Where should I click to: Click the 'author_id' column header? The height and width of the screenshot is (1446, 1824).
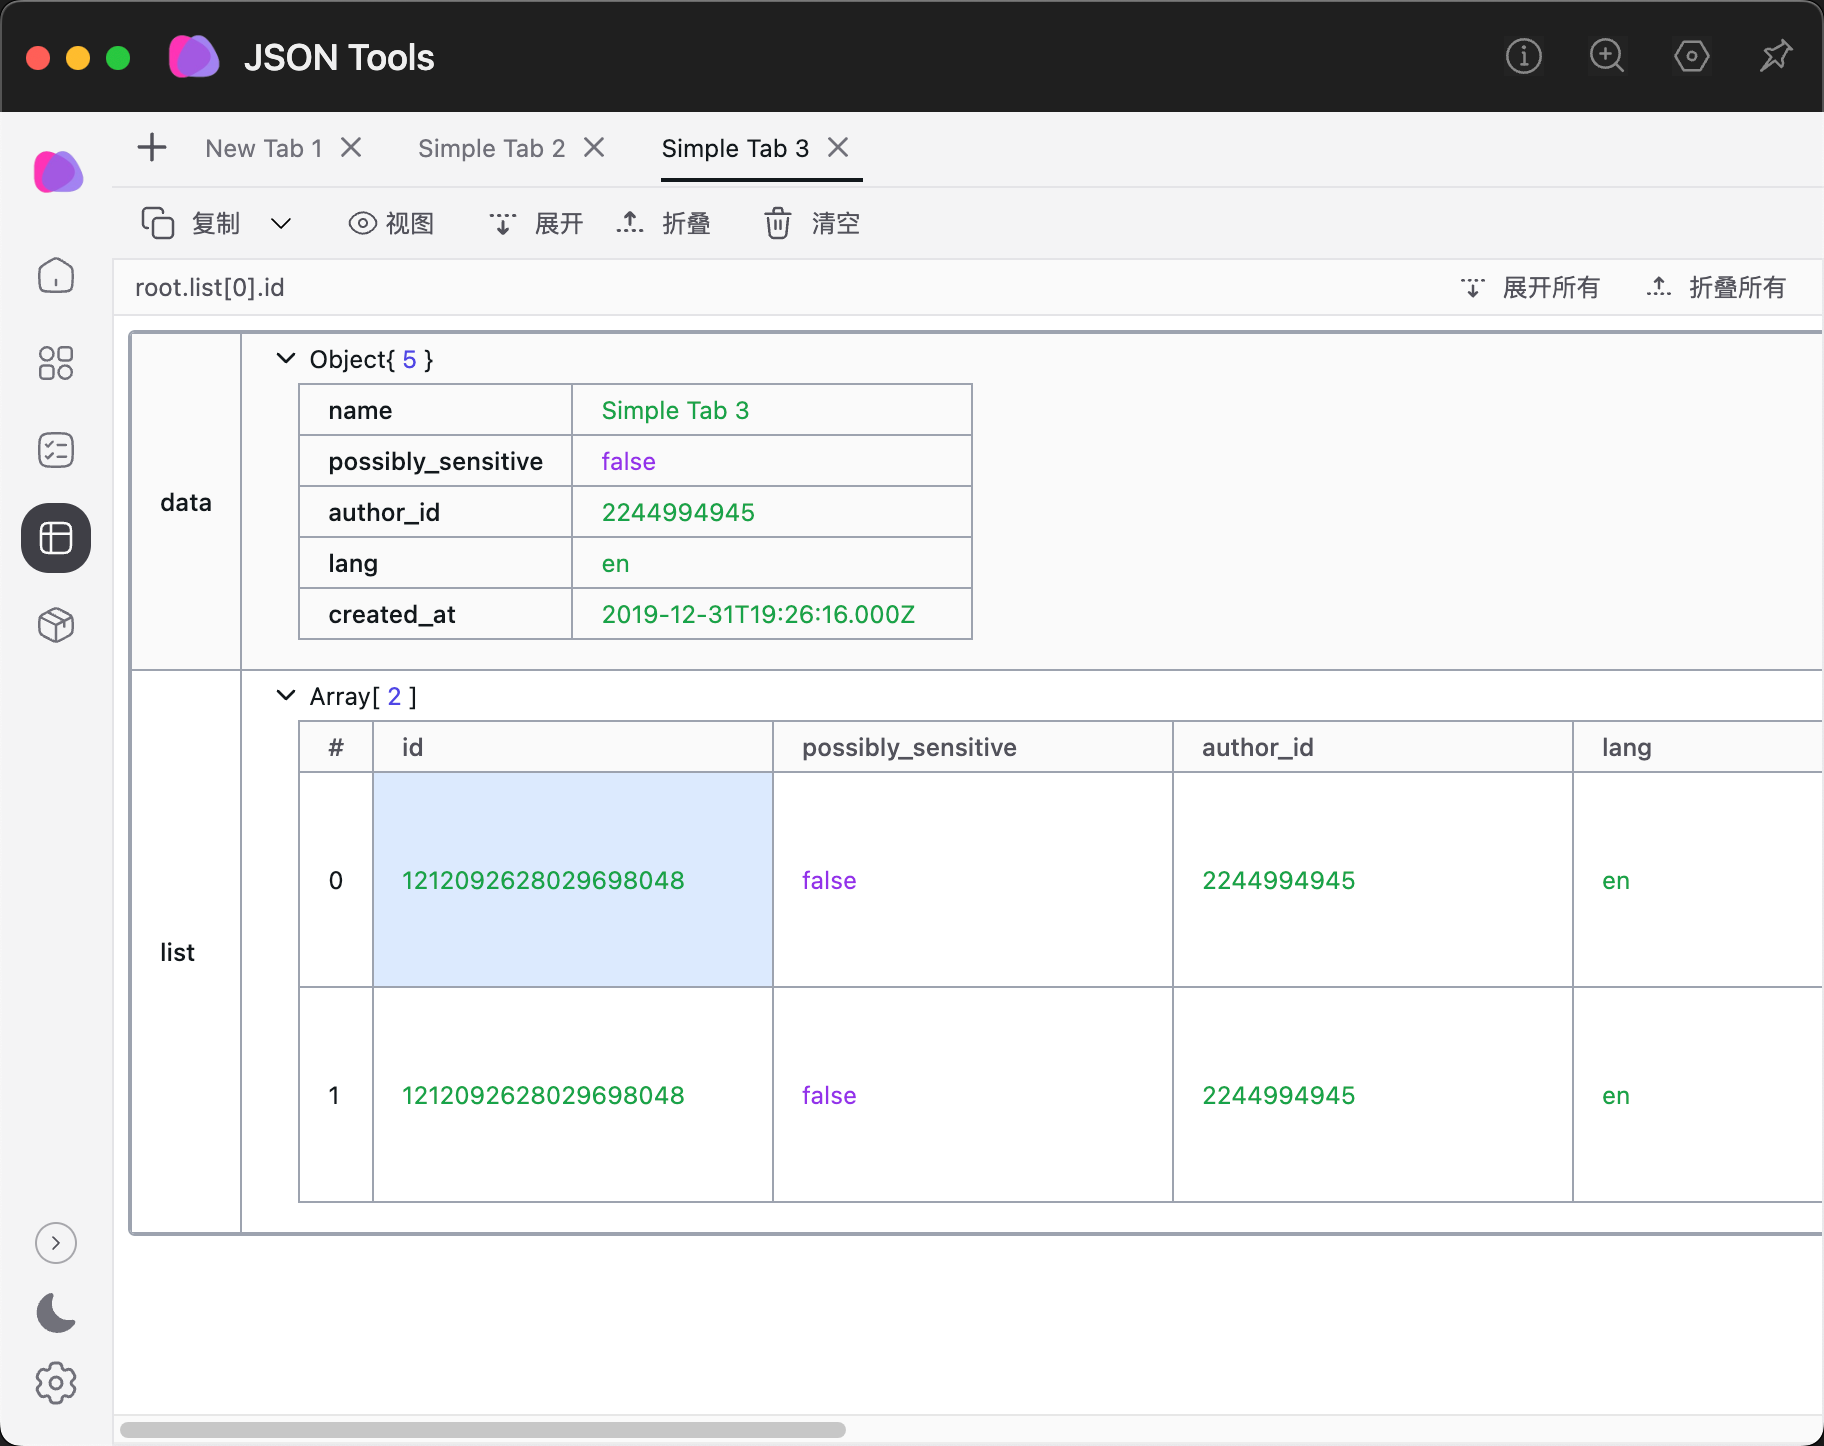pyautogui.click(x=1373, y=747)
